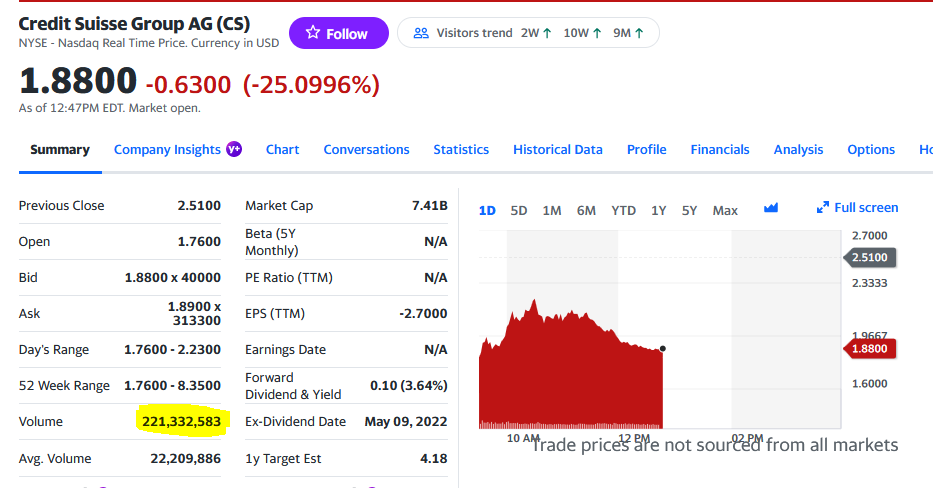Click the Avg. Volume value 22,209,886
This screenshot has width=933, height=488.
(x=186, y=459)
